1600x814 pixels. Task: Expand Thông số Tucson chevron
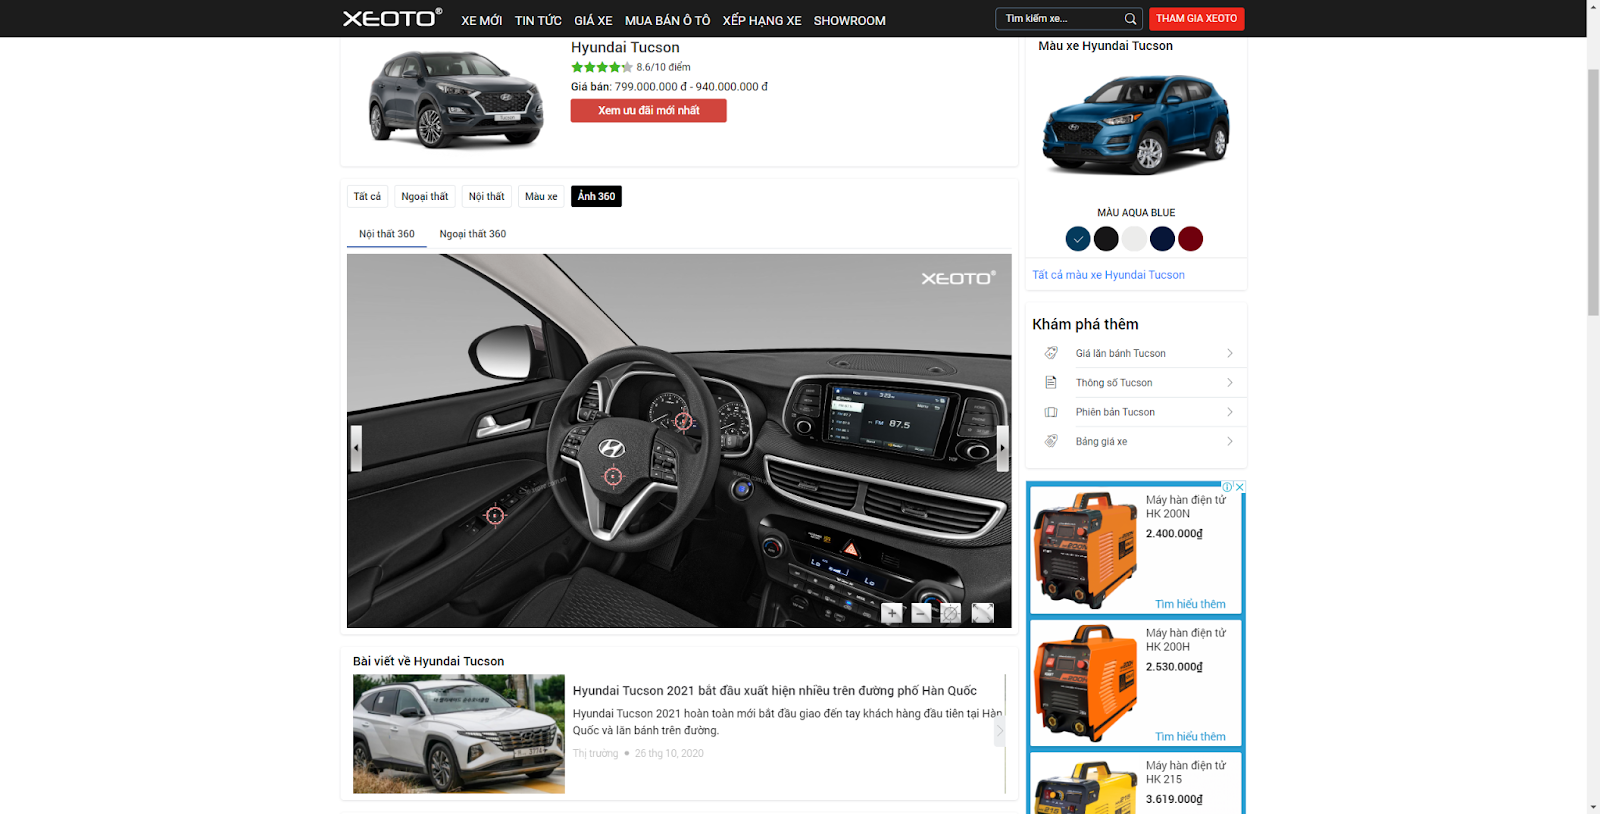1230,382
